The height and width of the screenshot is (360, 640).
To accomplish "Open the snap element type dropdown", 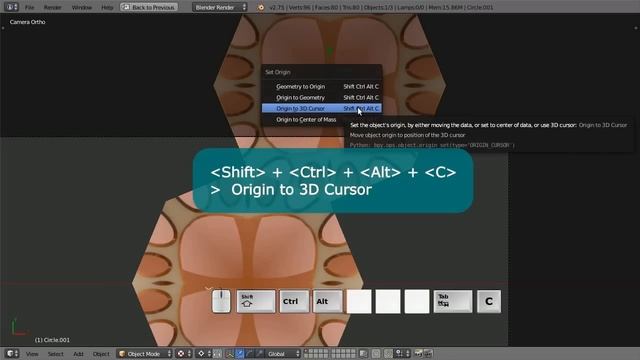I will pos(402,354).
